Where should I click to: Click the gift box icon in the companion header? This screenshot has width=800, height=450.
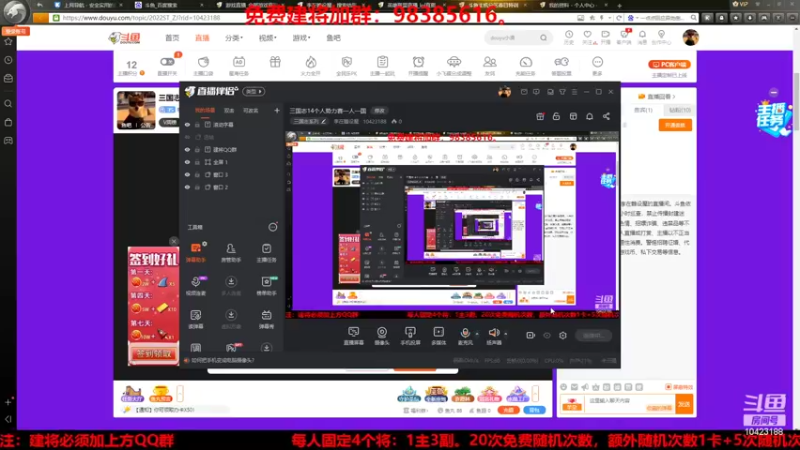pyautogui.click(x=540, y=116)
